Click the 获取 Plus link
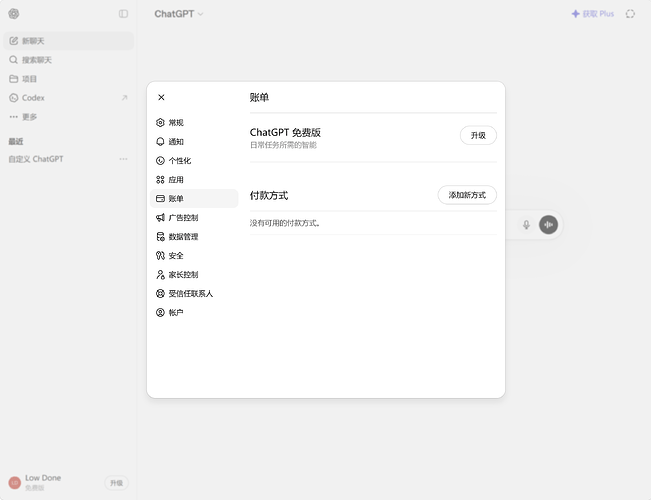651x500 pixels. [x=593, y=14]
